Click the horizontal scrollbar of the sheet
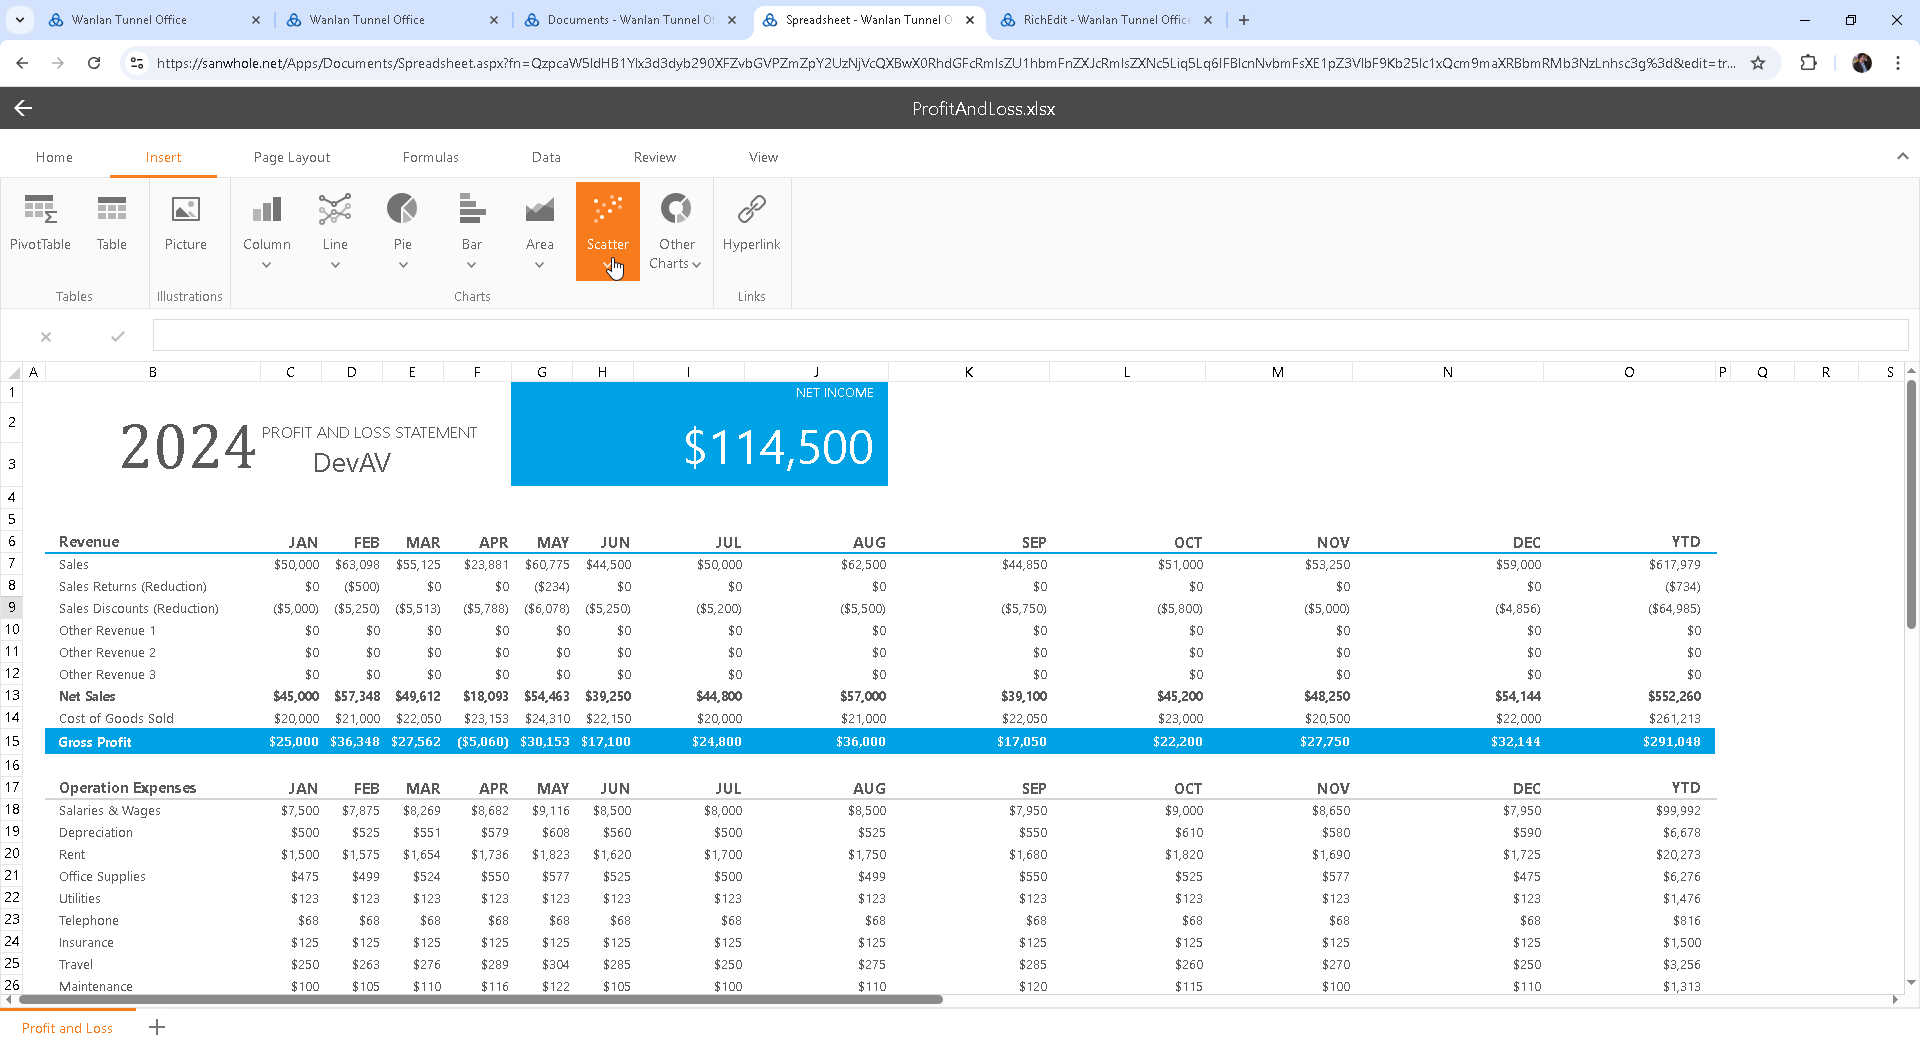 (x=480, y=999)
